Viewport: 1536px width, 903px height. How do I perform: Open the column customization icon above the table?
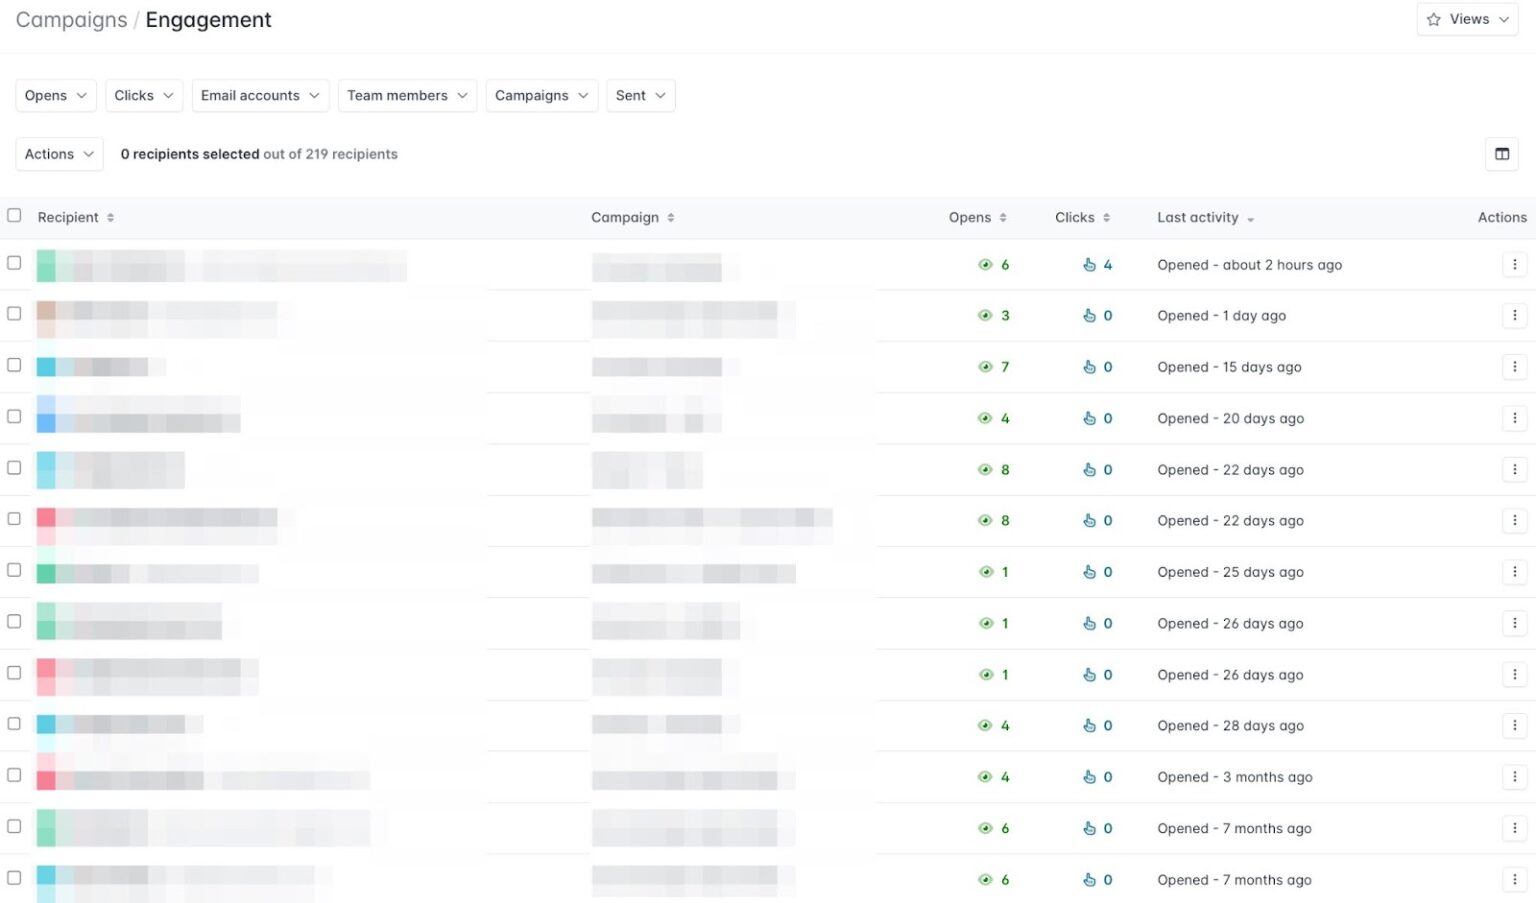click(x=1502, y=154)
